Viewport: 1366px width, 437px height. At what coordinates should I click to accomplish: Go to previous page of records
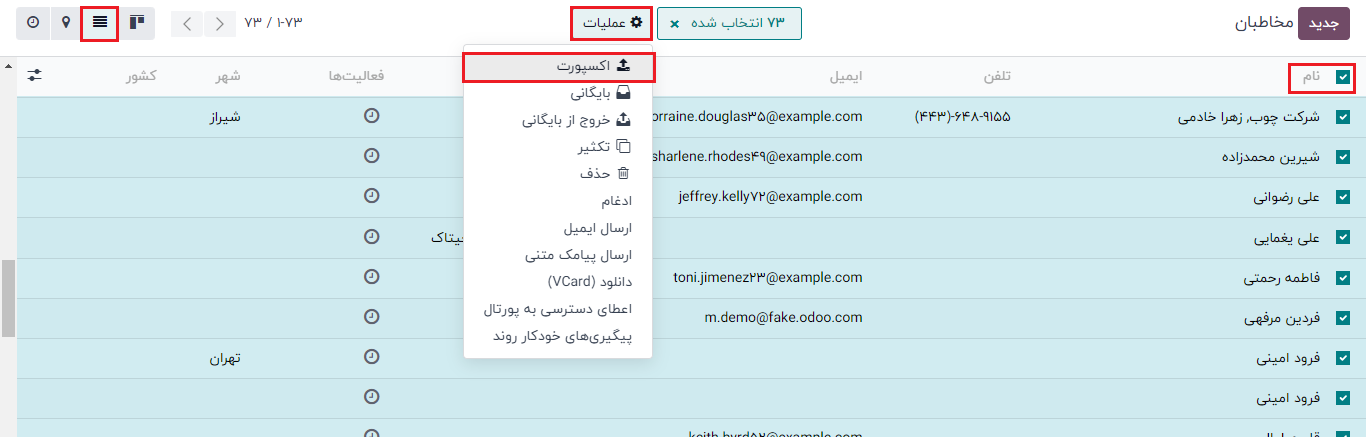pyautogui.click(x=188, y=23)
